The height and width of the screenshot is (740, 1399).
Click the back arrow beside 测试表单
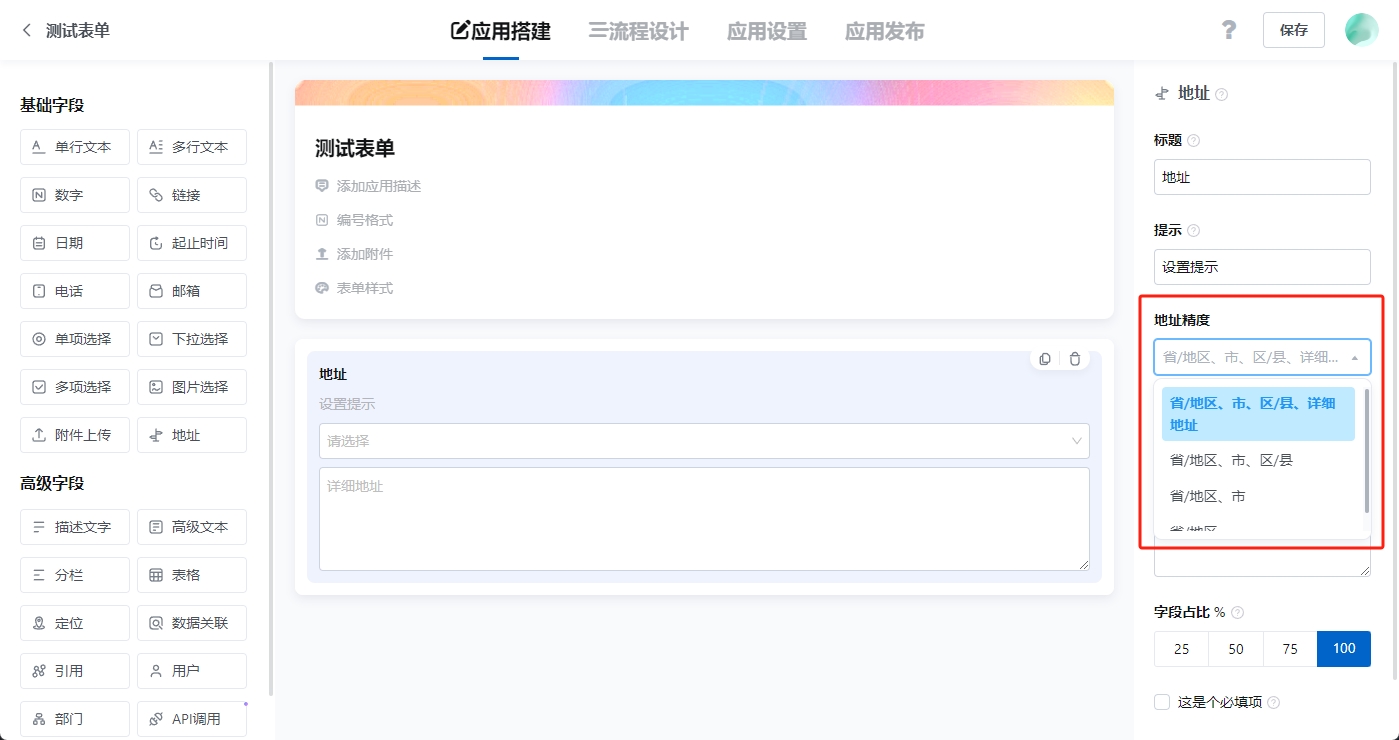point(27,31)
